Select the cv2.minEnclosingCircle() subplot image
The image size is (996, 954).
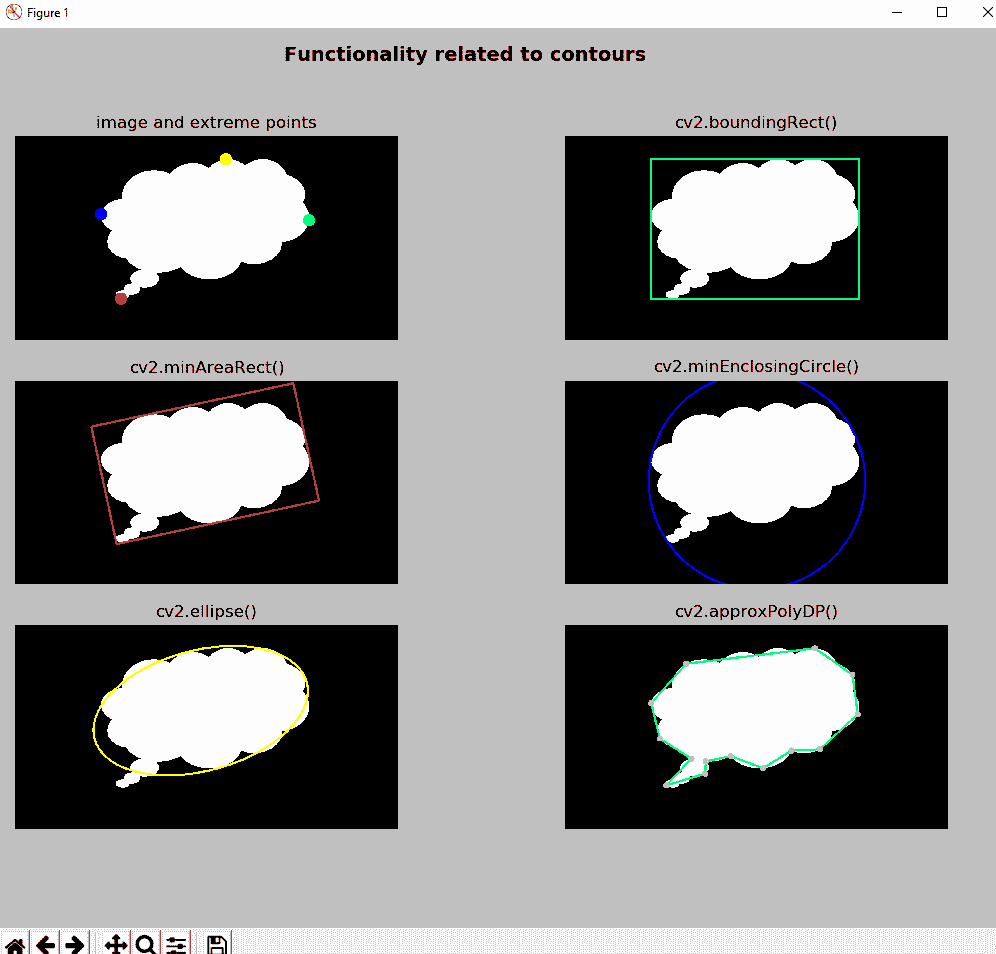click(756, 482)
